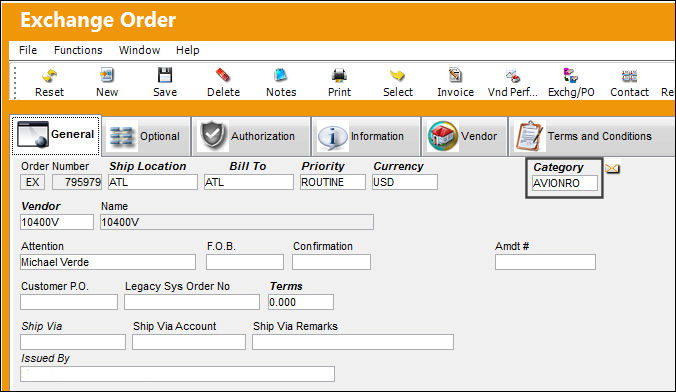Click the Currency field showing USD
676x392 pixels.
(405, 182)
